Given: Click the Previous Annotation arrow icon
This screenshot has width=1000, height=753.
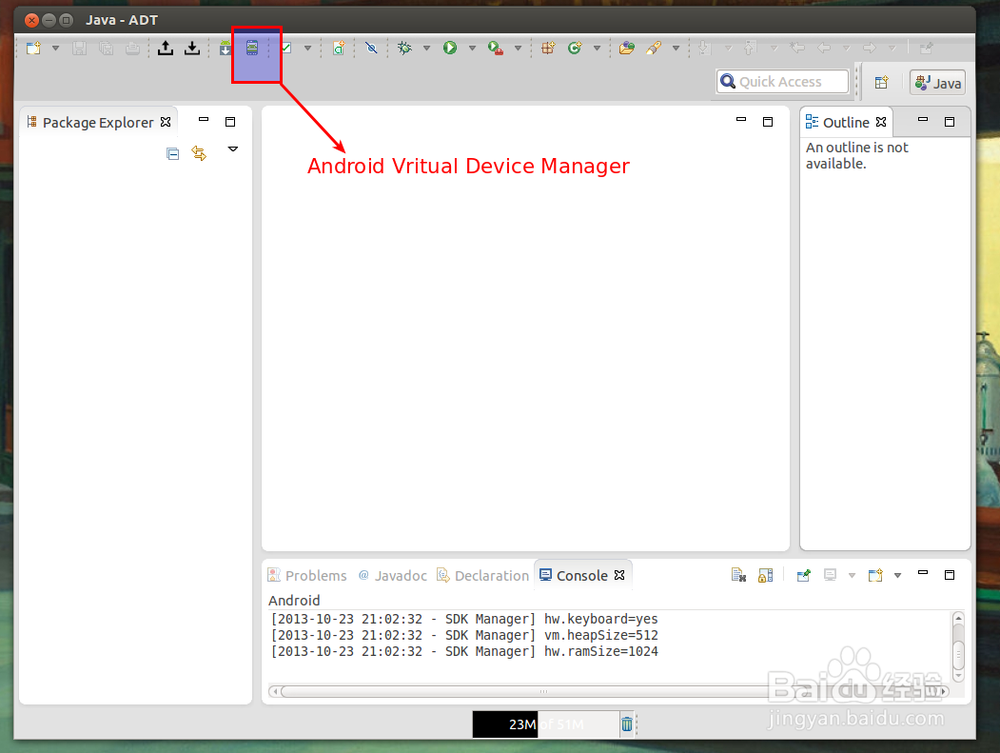Looking at the screenshot, I should tap(750, 48).
